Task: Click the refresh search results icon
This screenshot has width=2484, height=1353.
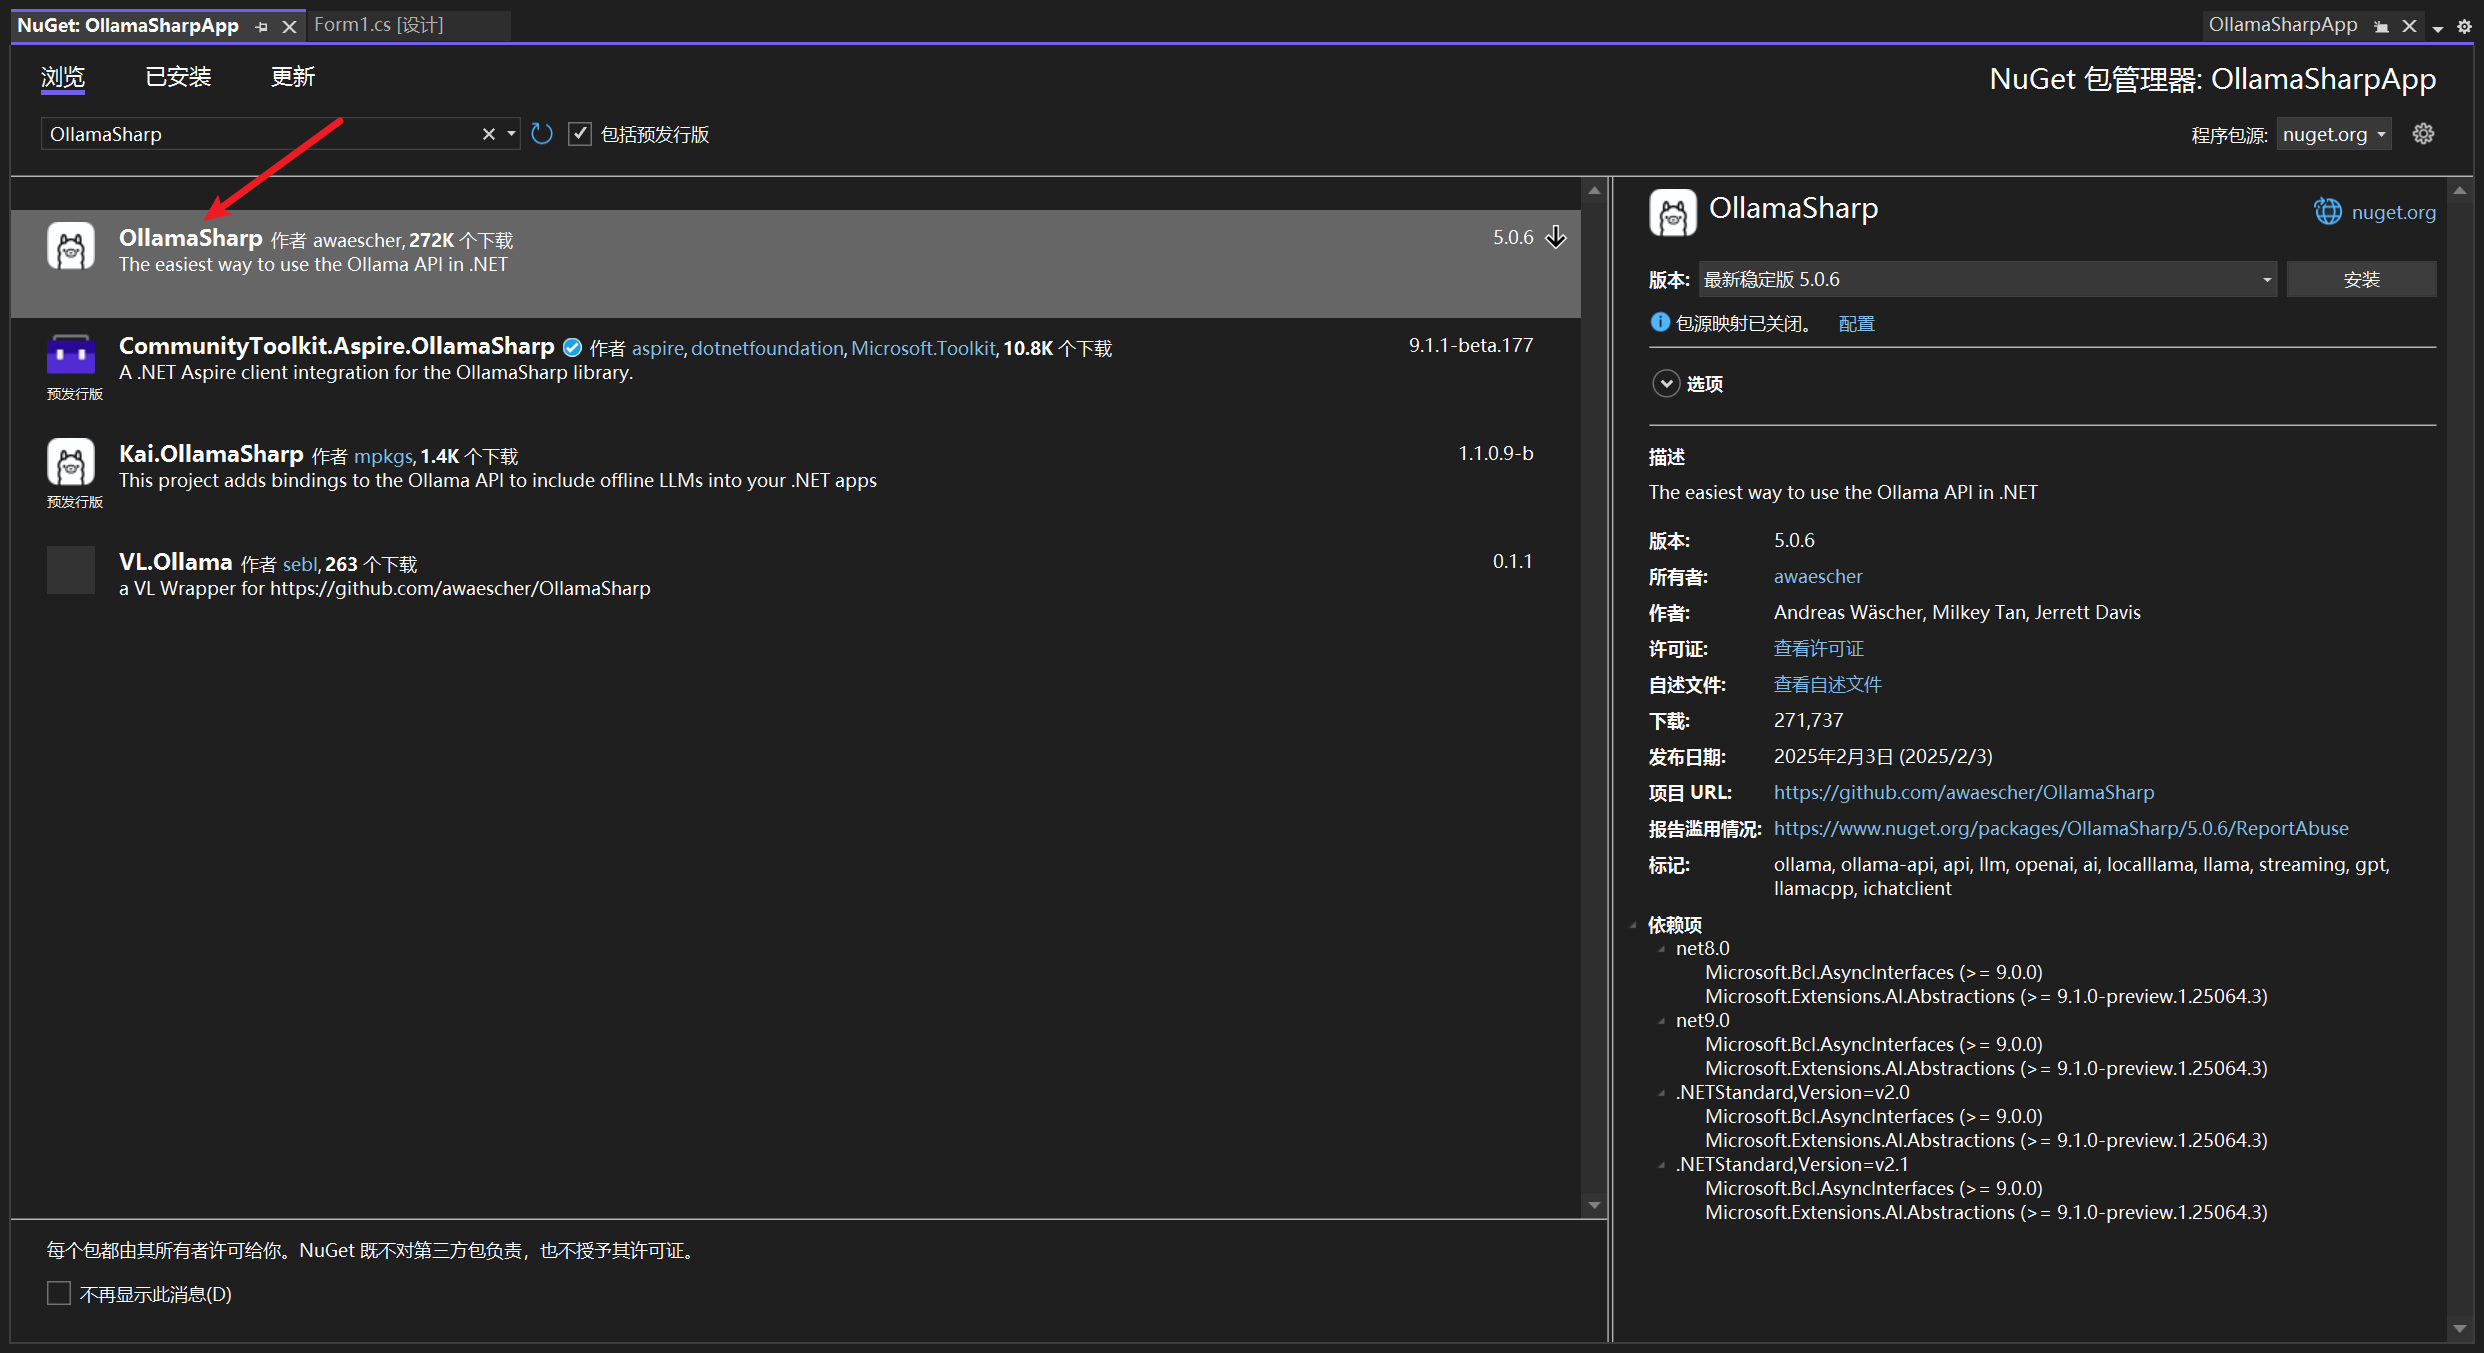Action: (x=542, y=134)
